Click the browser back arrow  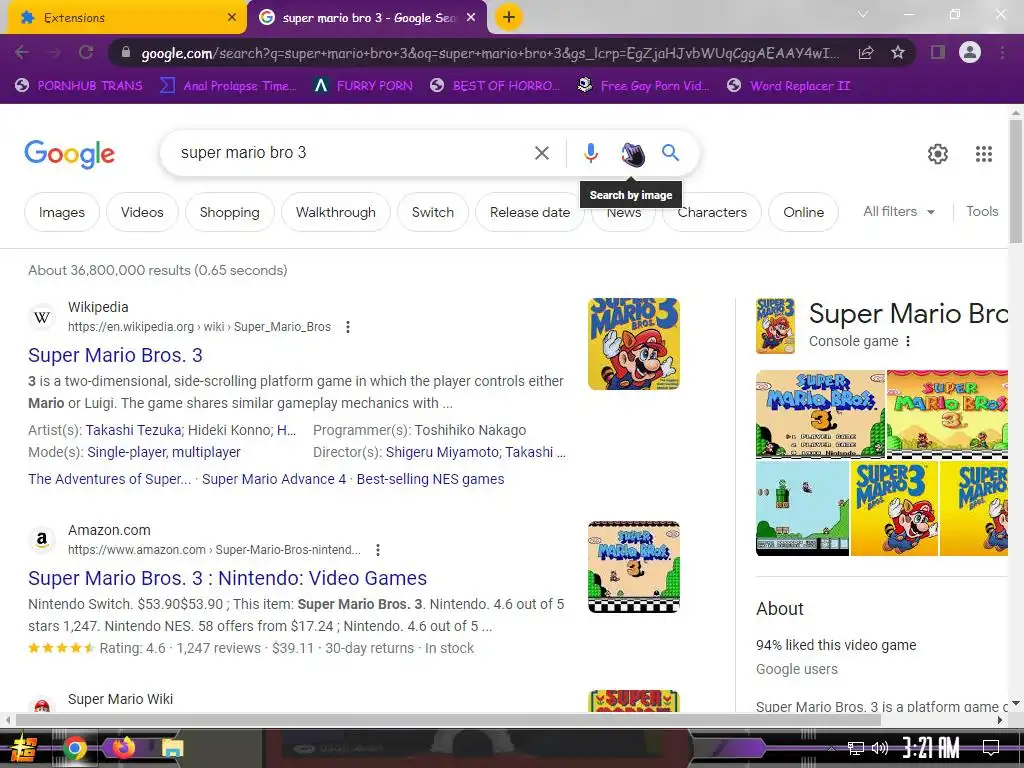22,52
